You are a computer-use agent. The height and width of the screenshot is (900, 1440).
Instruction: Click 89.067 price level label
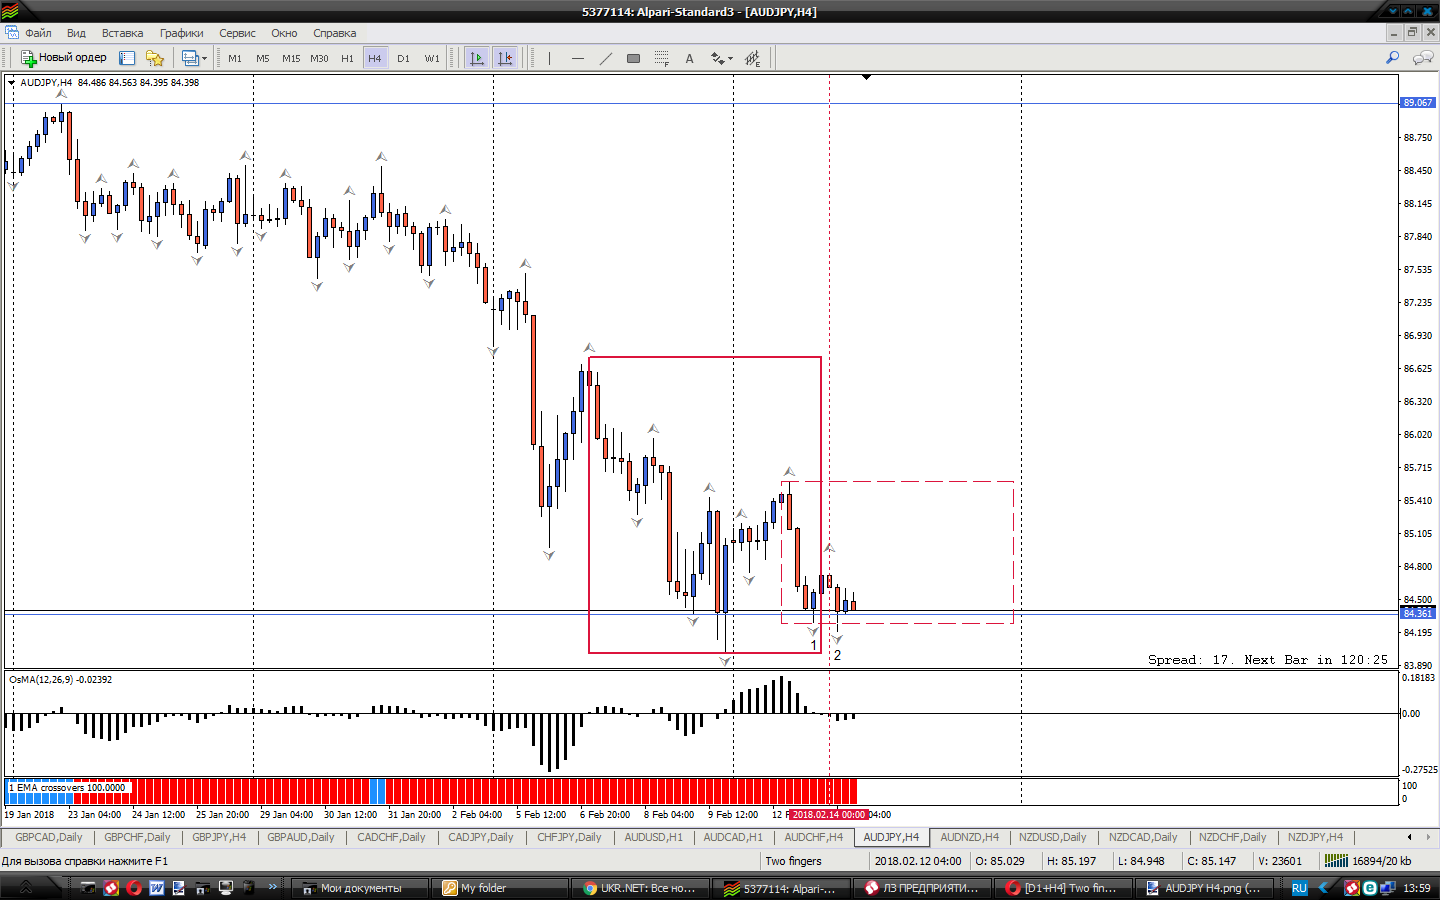pos(1417,103)
